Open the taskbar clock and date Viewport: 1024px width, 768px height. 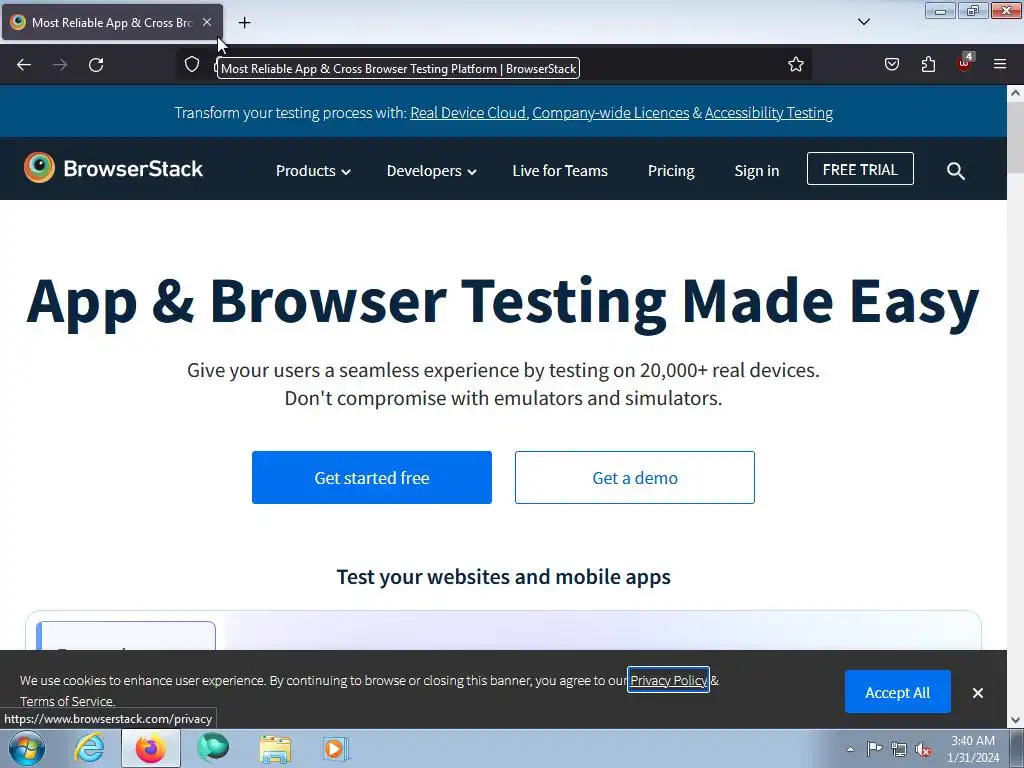[973, 749]
